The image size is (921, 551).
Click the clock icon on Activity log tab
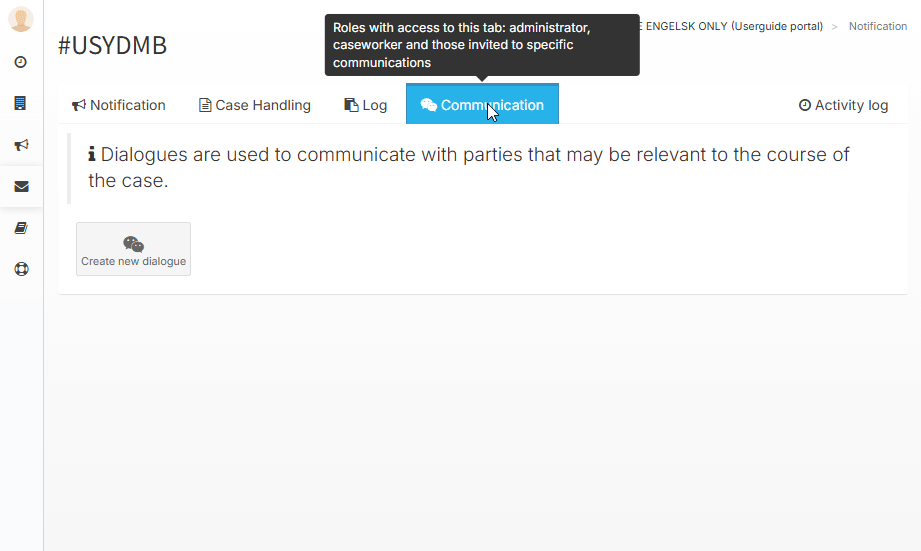(x=804, y=105)
